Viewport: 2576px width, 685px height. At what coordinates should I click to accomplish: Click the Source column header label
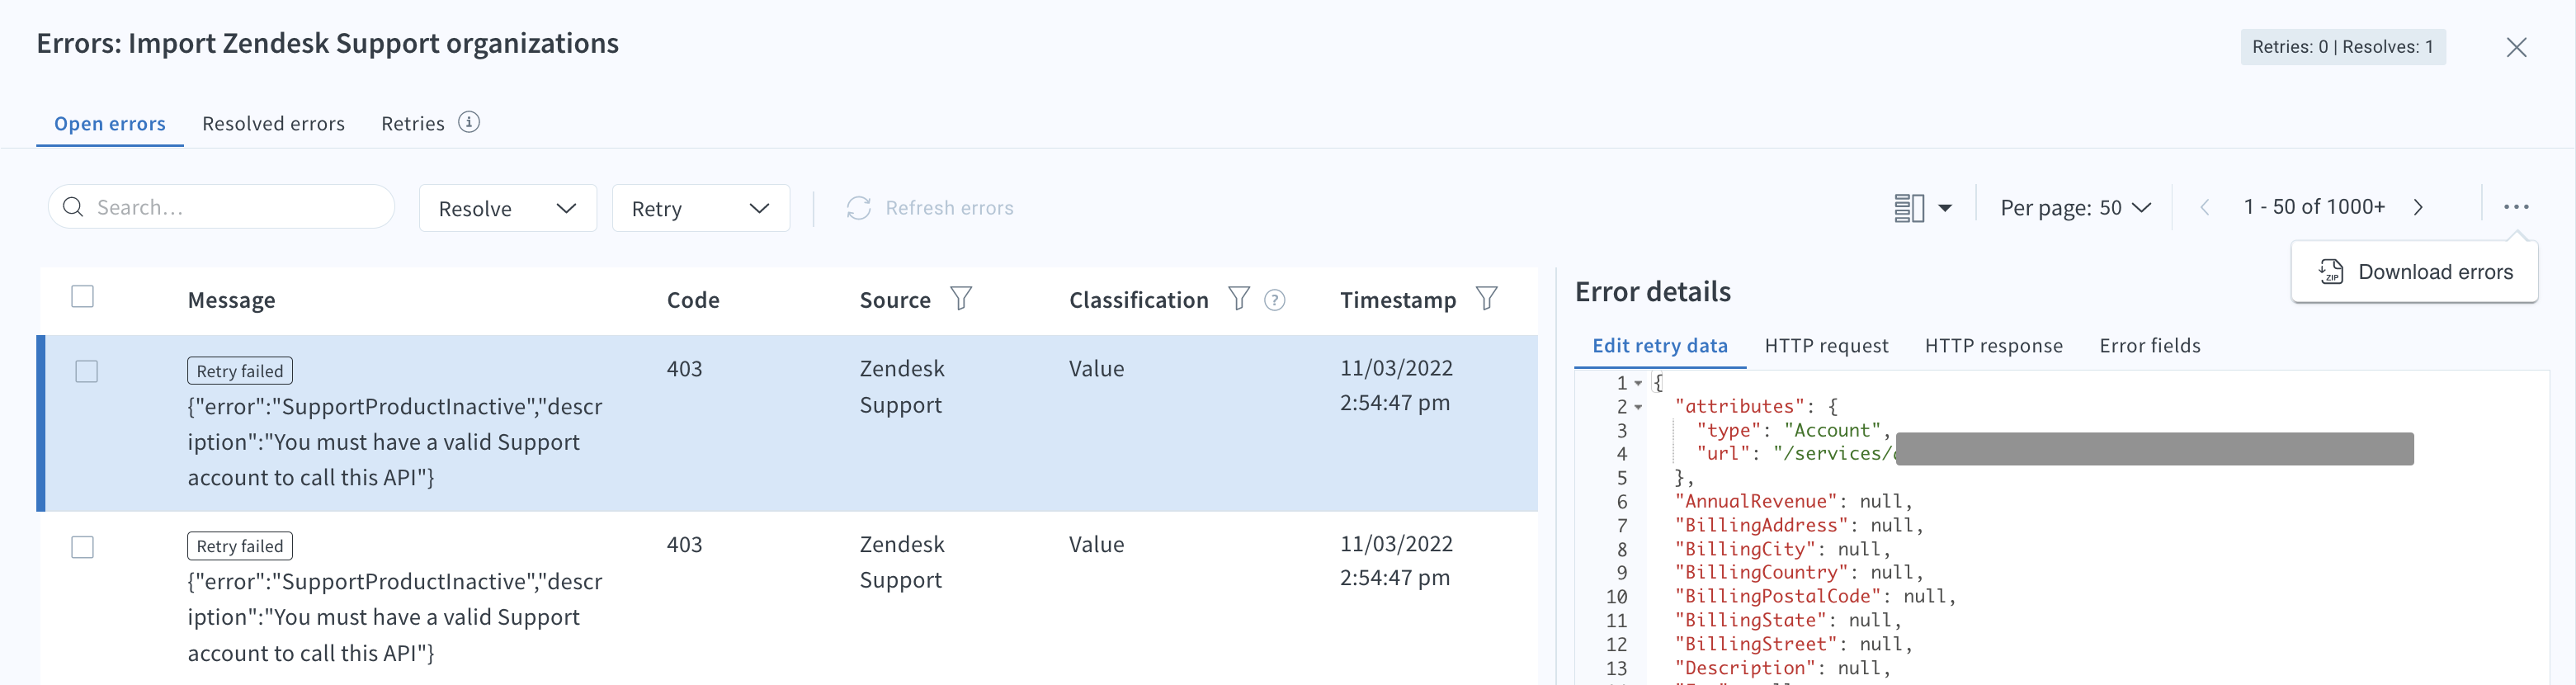coord(895,300)
